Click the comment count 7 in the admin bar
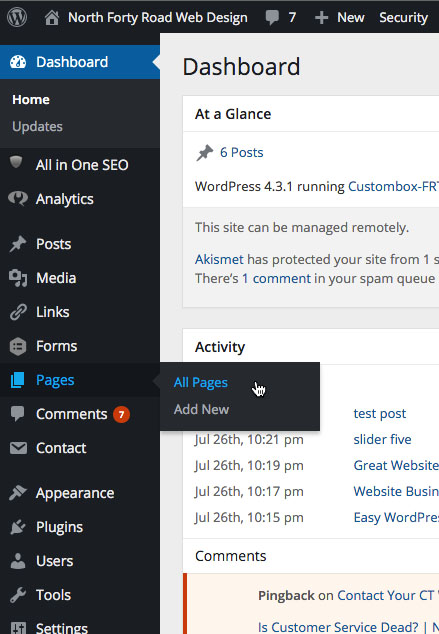The height and width of the screenshot is (634, 439). tap(292, 18)
